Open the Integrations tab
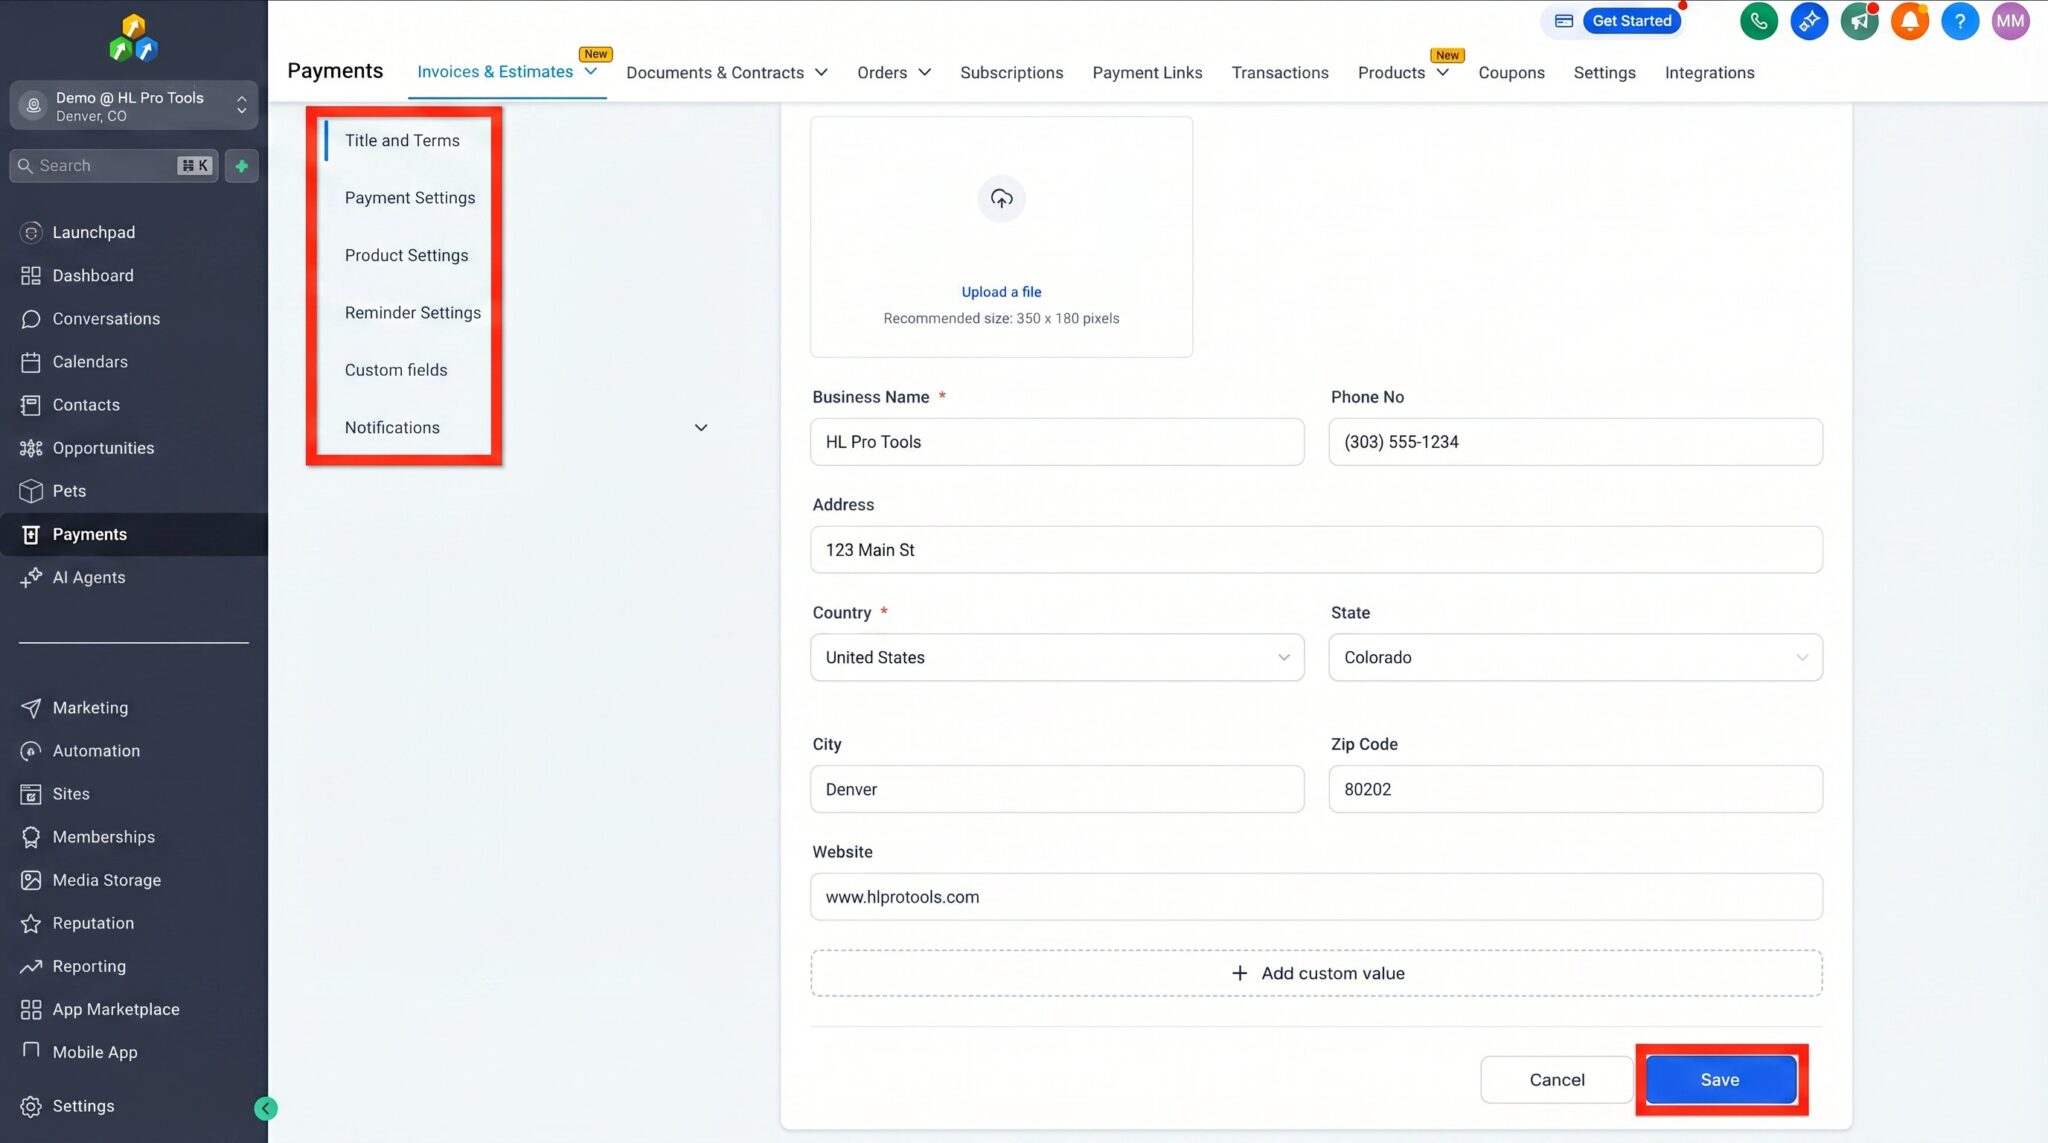The image size is (2048, 1143). (1709, 73)
